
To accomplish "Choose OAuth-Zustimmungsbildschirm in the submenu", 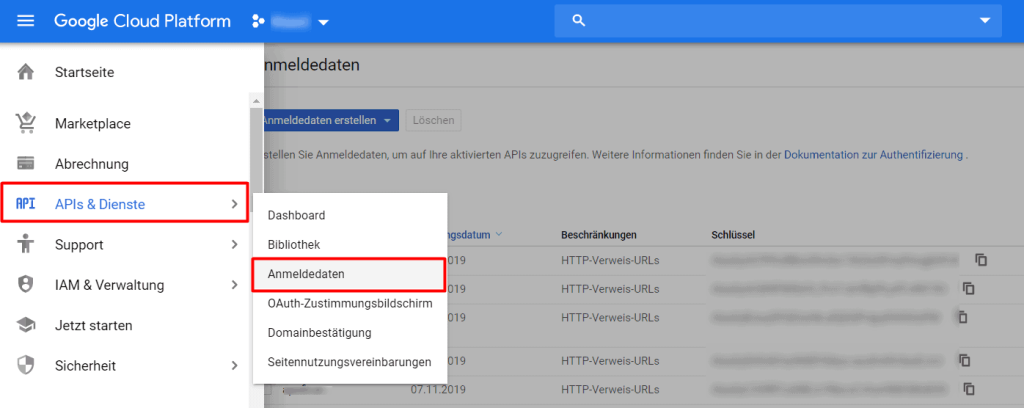I will (349, 303).
